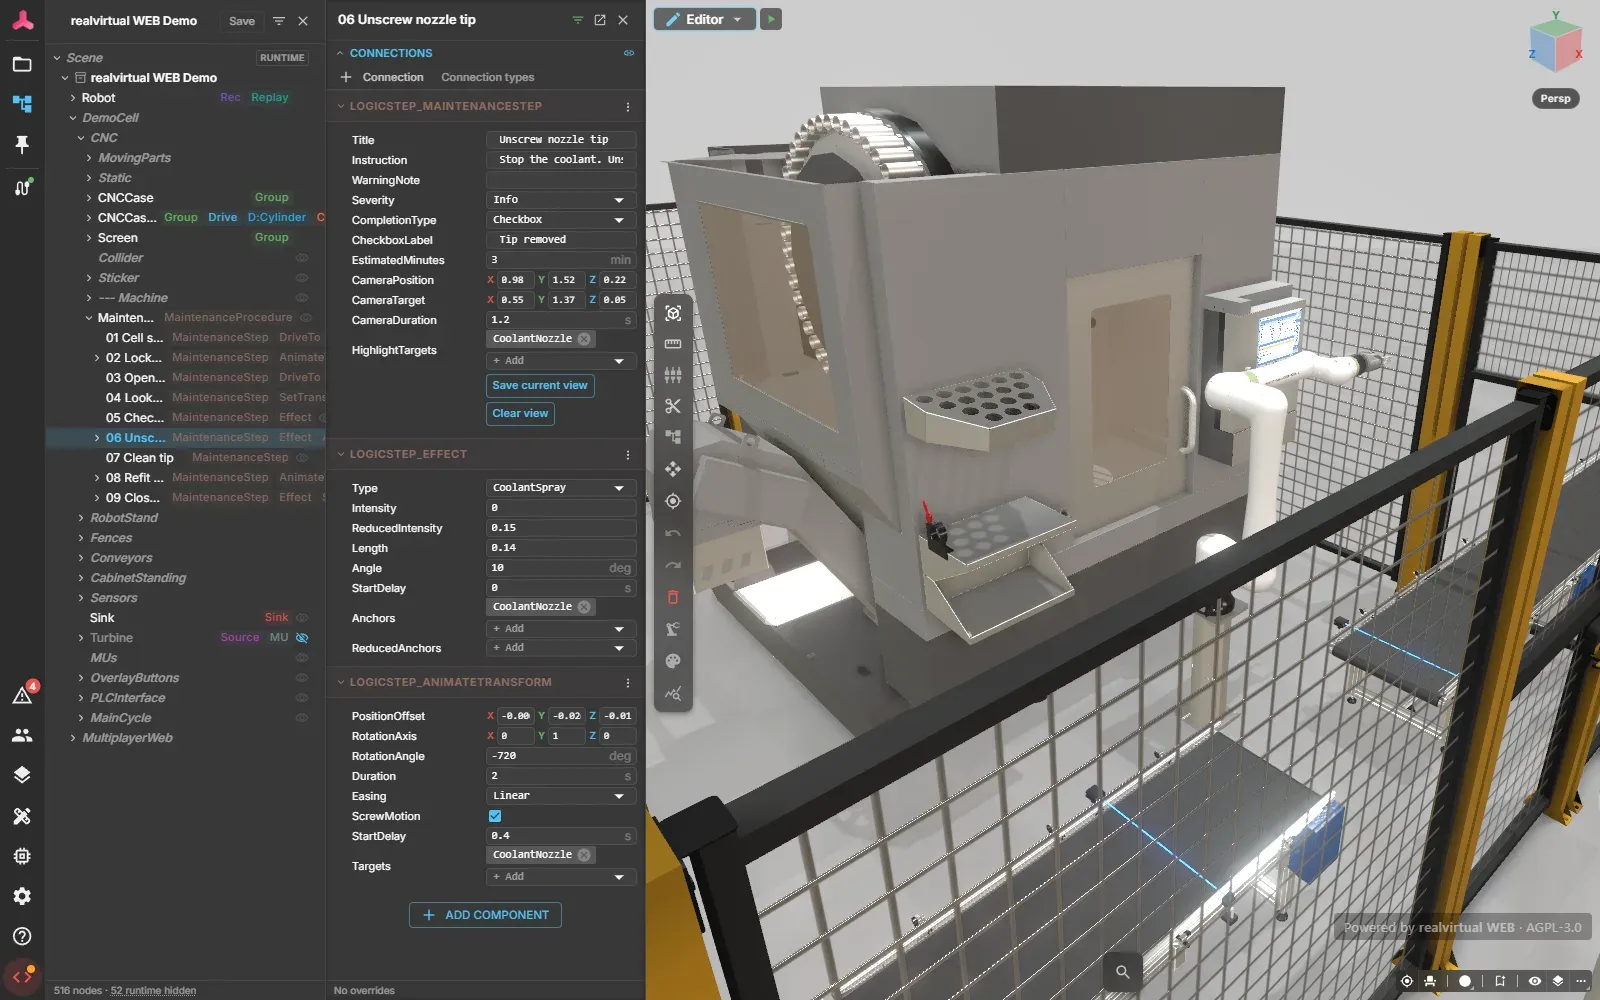Open the Editor mode dropdown
Viewport: 1600px width, 1000px height.
tap(704, 19)
